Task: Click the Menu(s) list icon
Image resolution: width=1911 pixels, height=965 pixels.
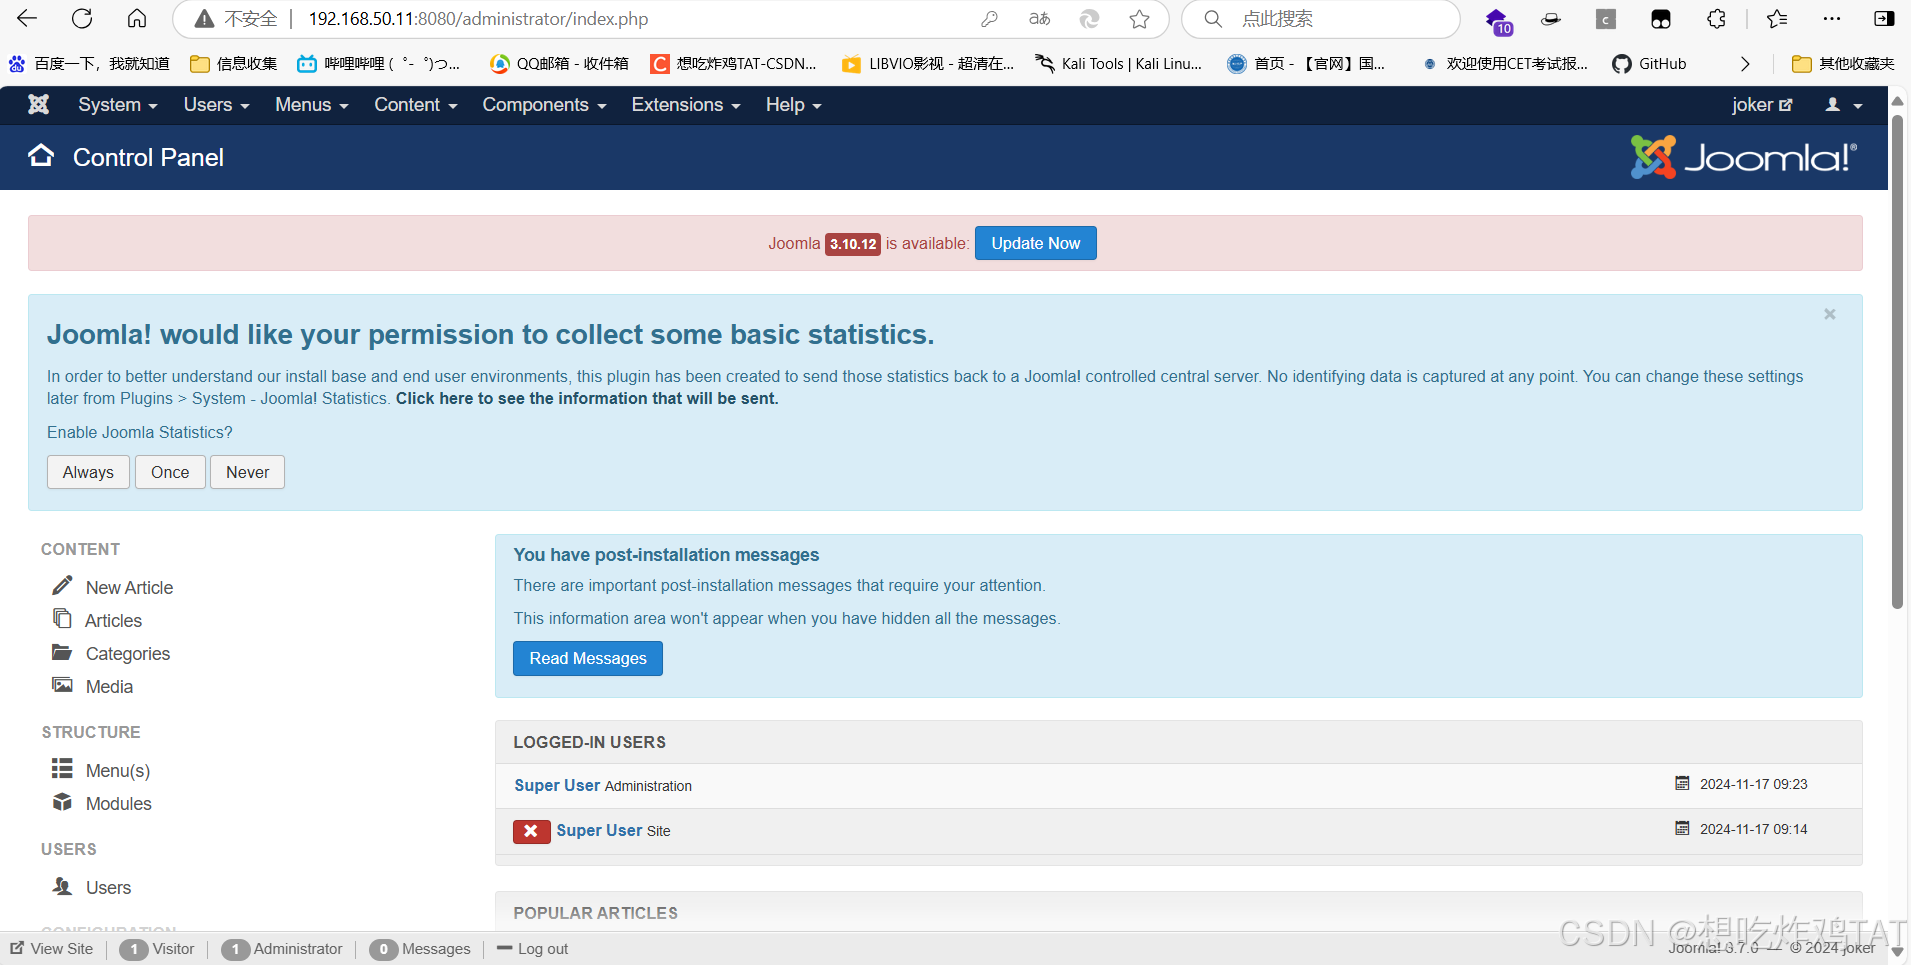Action: [62, 768]
